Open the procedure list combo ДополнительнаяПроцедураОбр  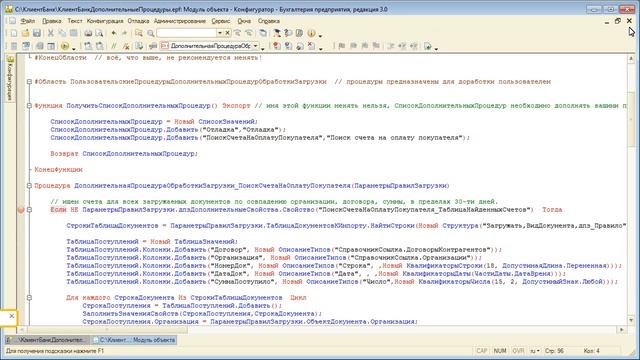[210, 46]
